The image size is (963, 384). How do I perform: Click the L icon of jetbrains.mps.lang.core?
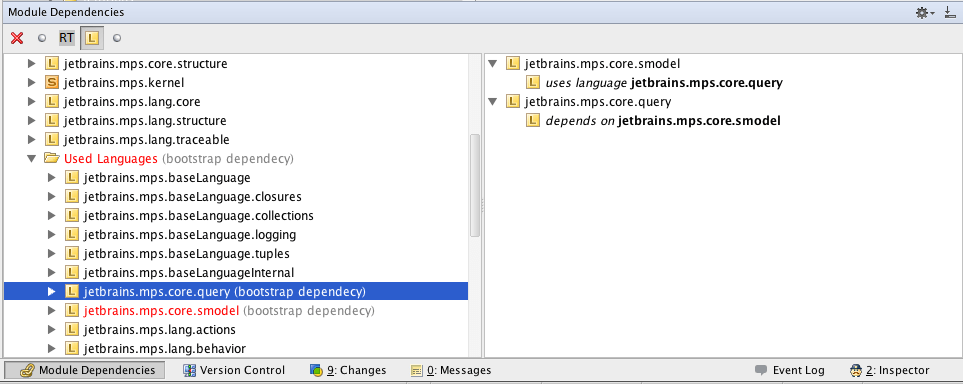click(x=52, y=101)
